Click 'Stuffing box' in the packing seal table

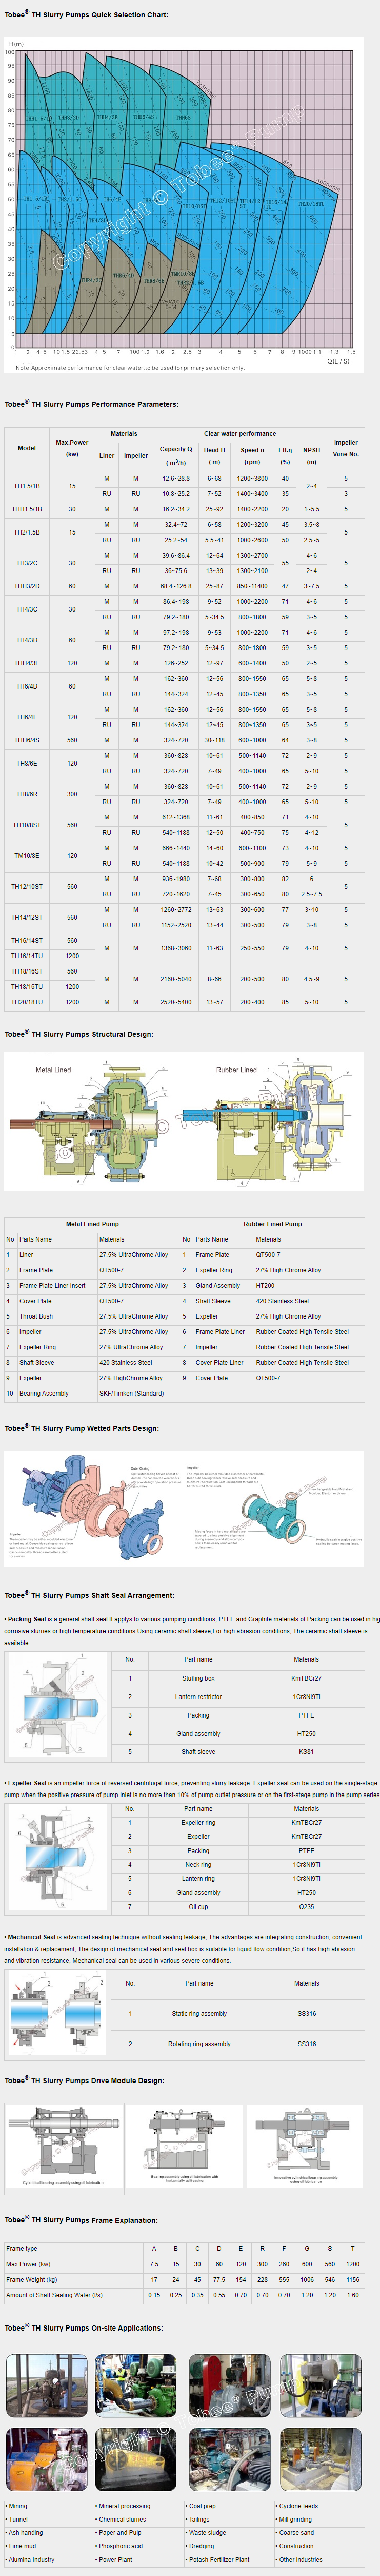(x=198, y=1678)
